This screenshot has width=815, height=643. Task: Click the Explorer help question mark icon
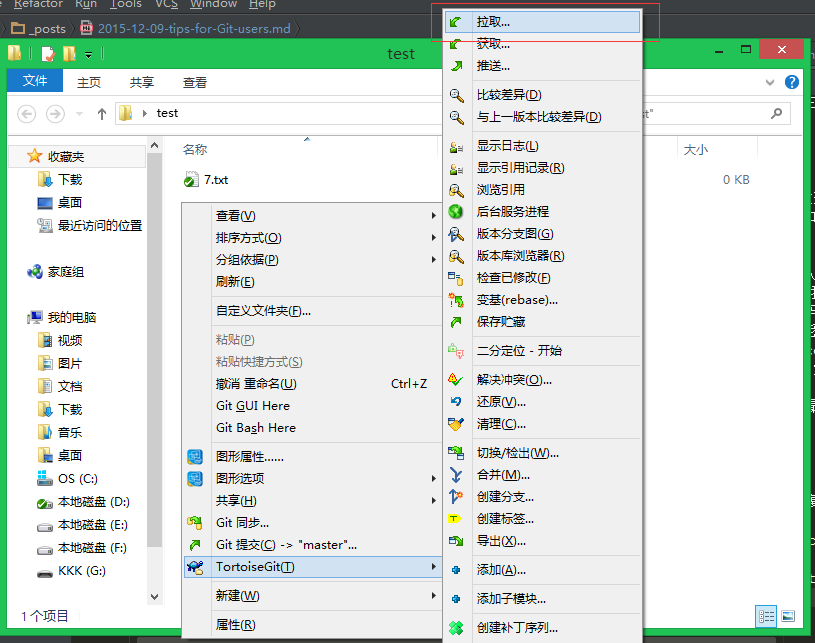pyautogui.click(x=791, y=82)
